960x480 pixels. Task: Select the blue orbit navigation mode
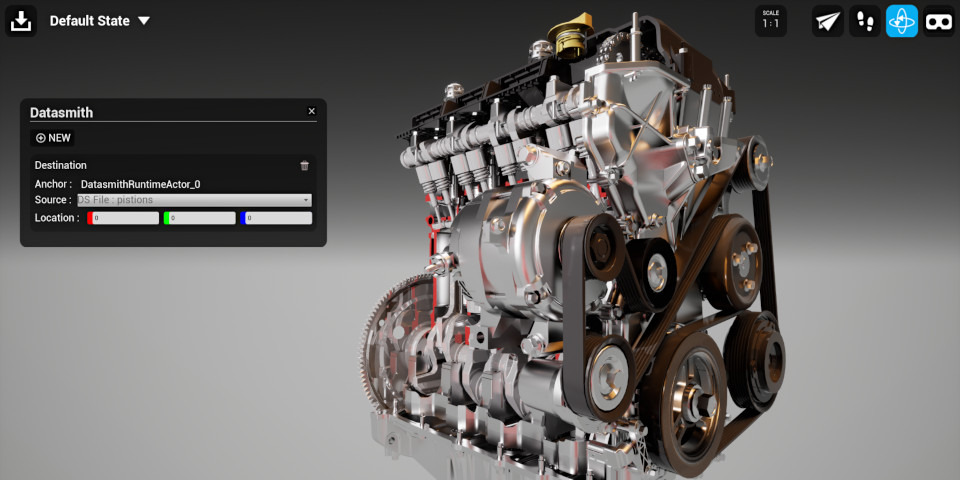point(902,21)
